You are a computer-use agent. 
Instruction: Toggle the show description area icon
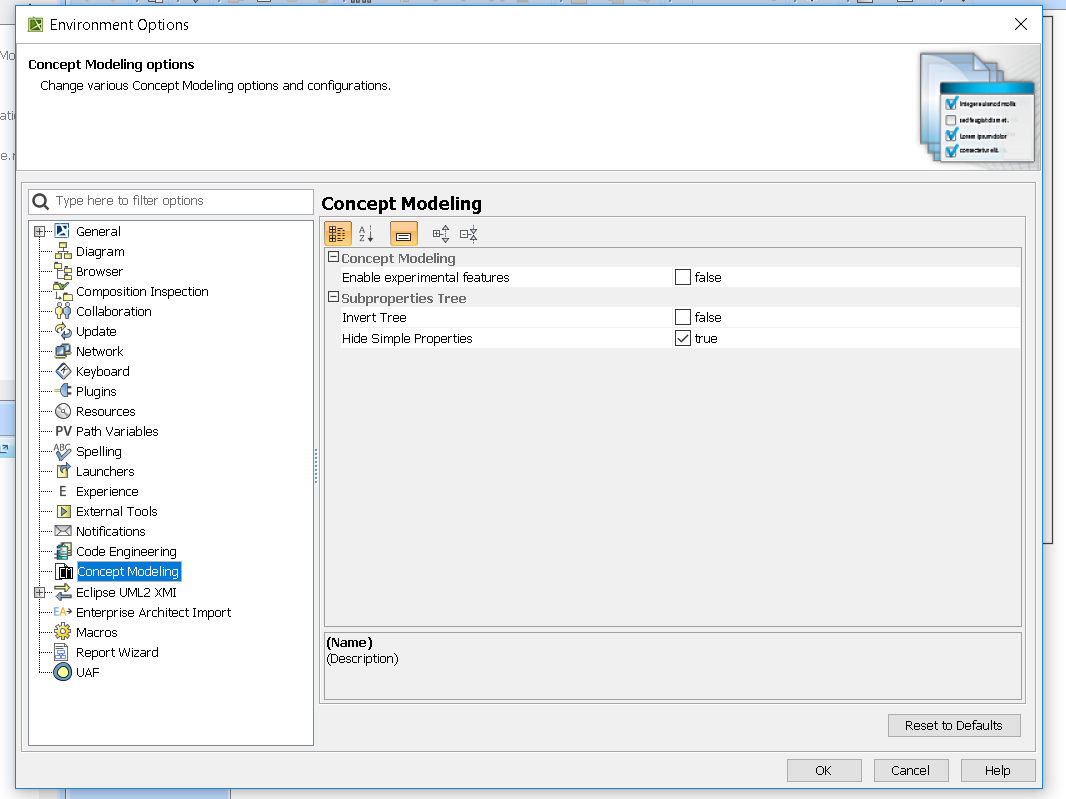point(403,234)
